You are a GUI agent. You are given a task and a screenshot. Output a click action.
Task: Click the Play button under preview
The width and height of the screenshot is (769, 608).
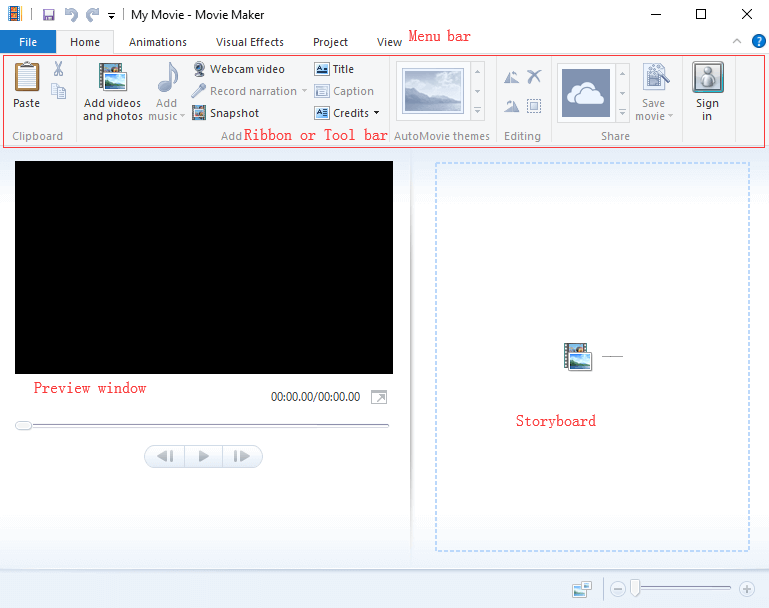tap(204, 456)
